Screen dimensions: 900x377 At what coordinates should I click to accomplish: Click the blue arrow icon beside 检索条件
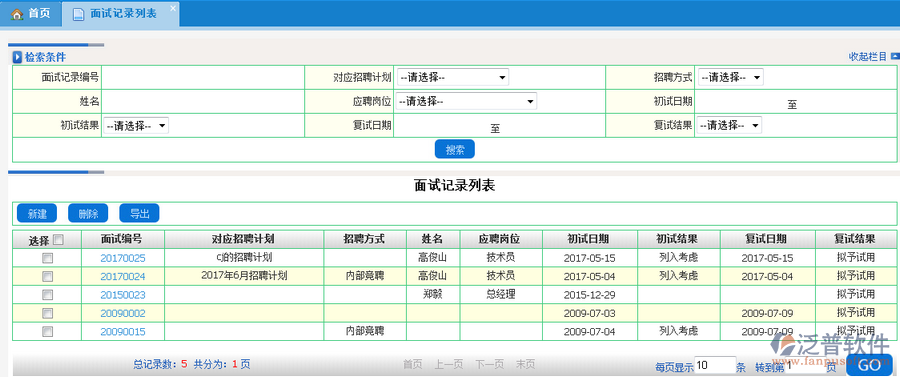[x=17, y=57]
